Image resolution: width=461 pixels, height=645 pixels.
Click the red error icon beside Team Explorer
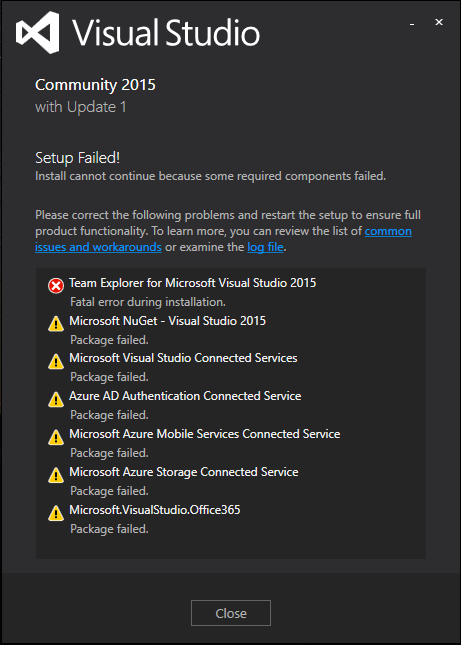tap(56, 285)
